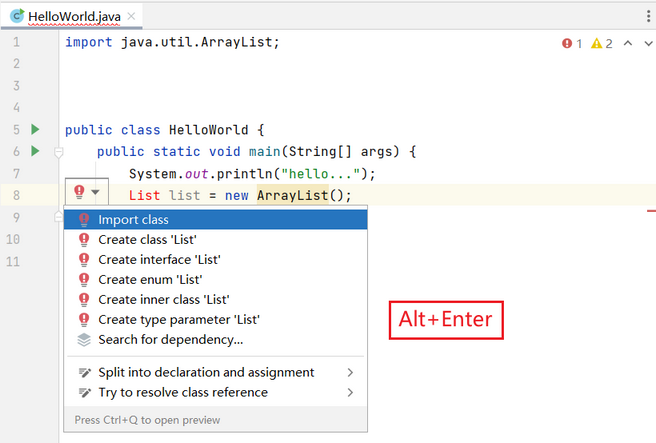Viewport: 656px width, 443px height.
Task: Go to next highlighted error arrow
Action: (648, 43)
